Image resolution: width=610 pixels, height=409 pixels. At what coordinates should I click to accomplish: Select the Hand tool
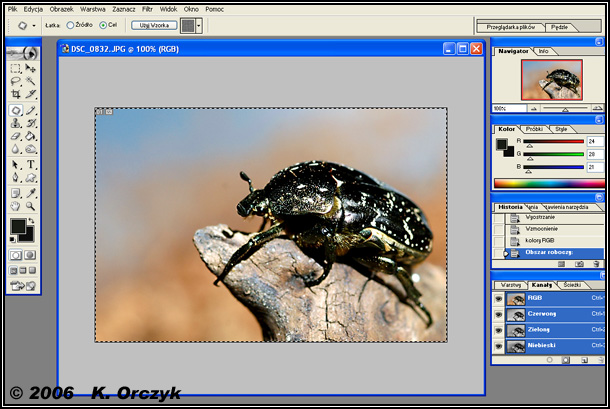(15, 206)
